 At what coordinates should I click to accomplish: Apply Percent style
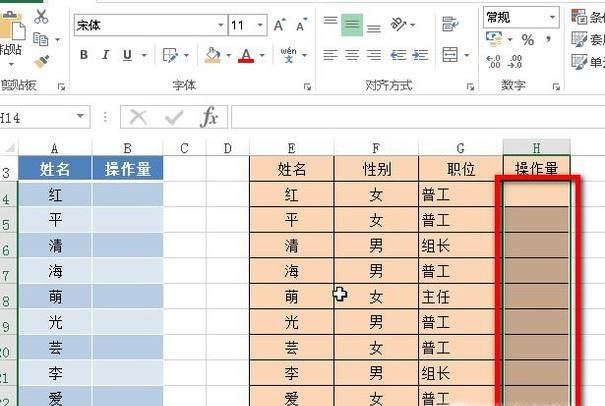[527, 39]
